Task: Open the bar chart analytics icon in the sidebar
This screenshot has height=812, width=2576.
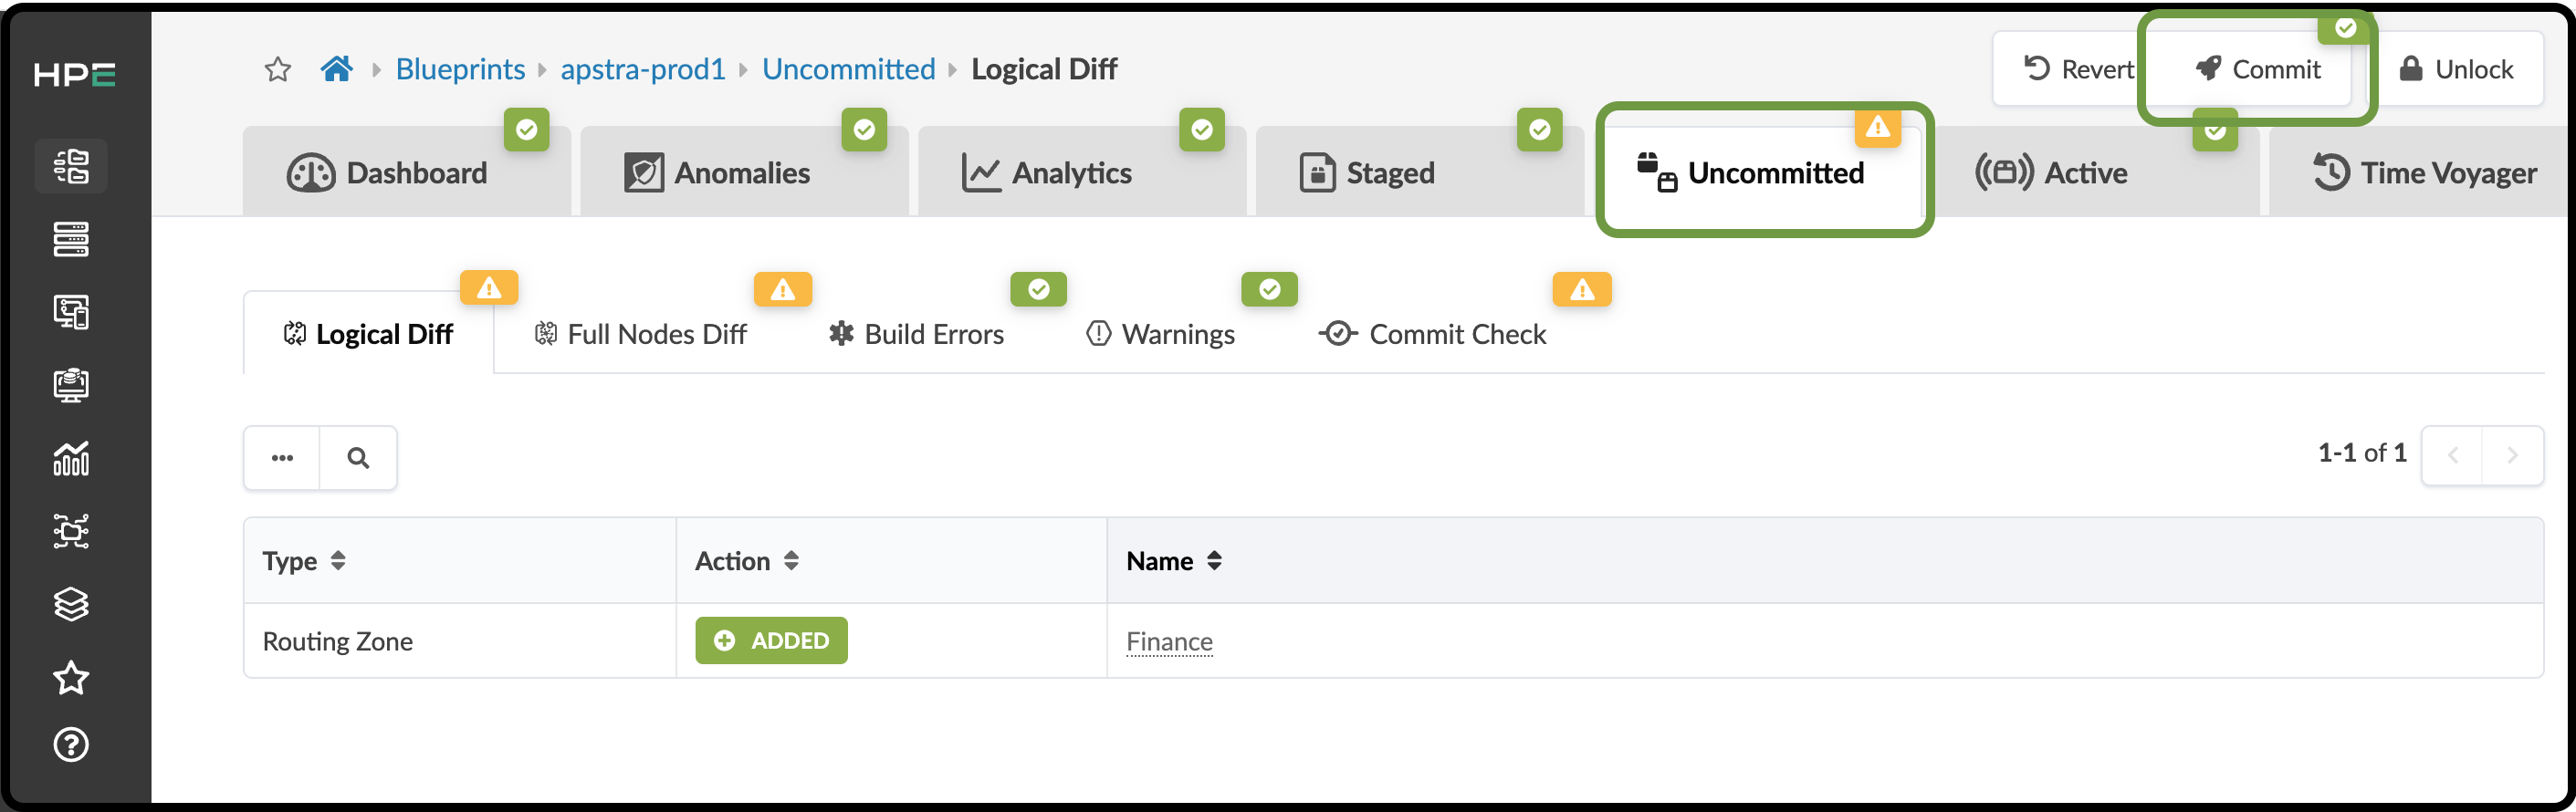Action: click(71, 458)
